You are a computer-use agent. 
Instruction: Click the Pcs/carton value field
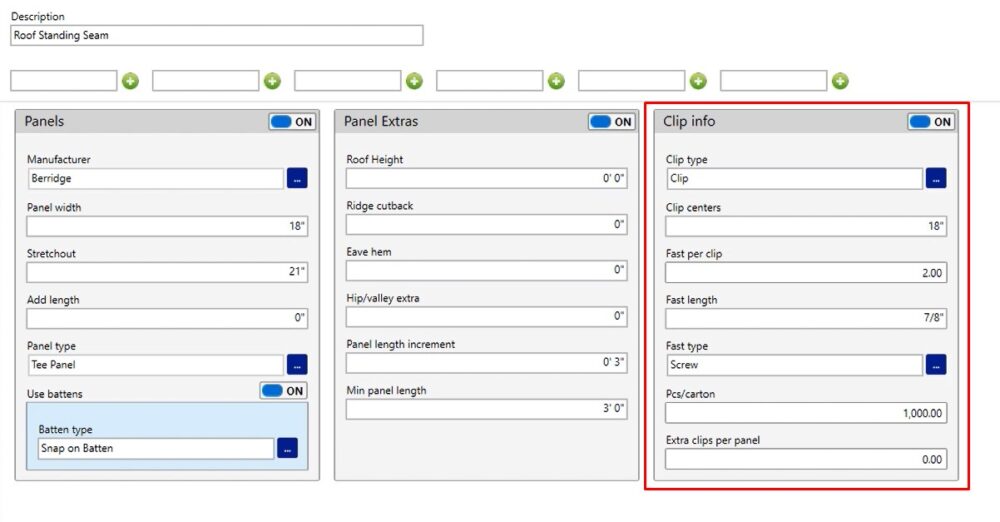pyautogui.click(x=806, y=413)
